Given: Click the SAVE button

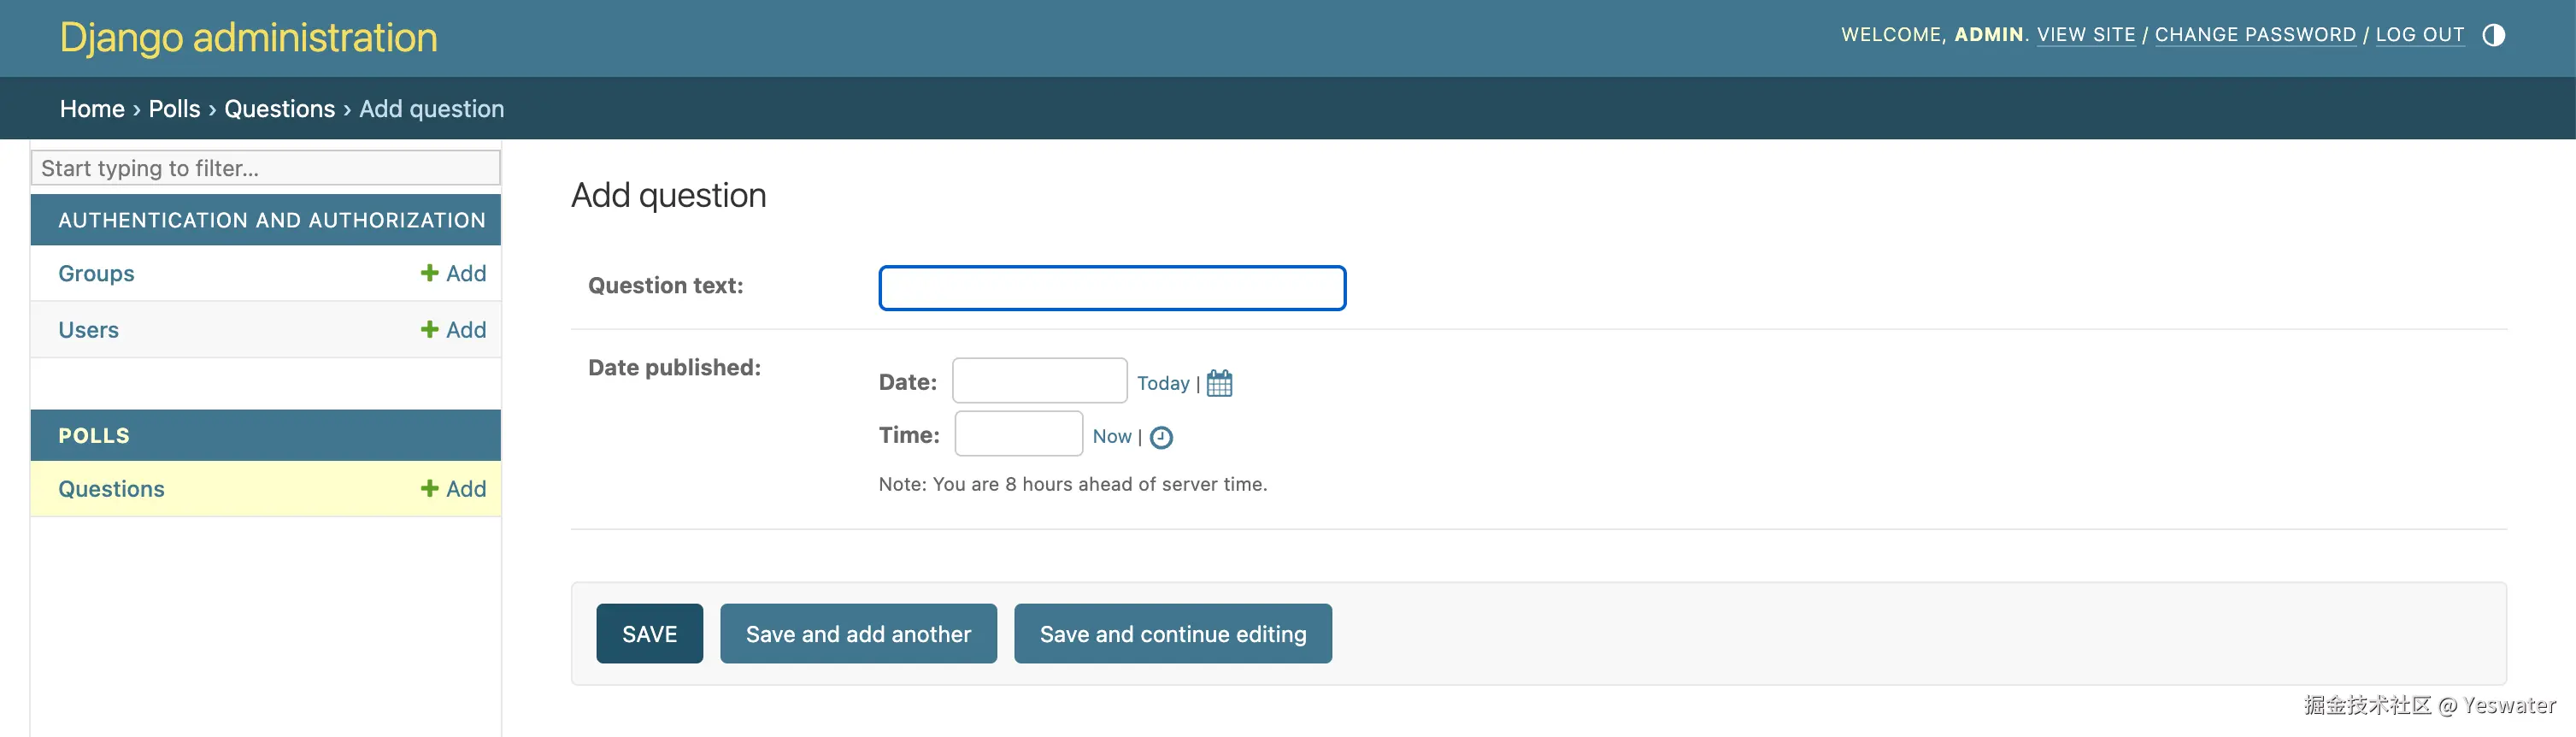Looking at the screenshot, I should [649, 634].
